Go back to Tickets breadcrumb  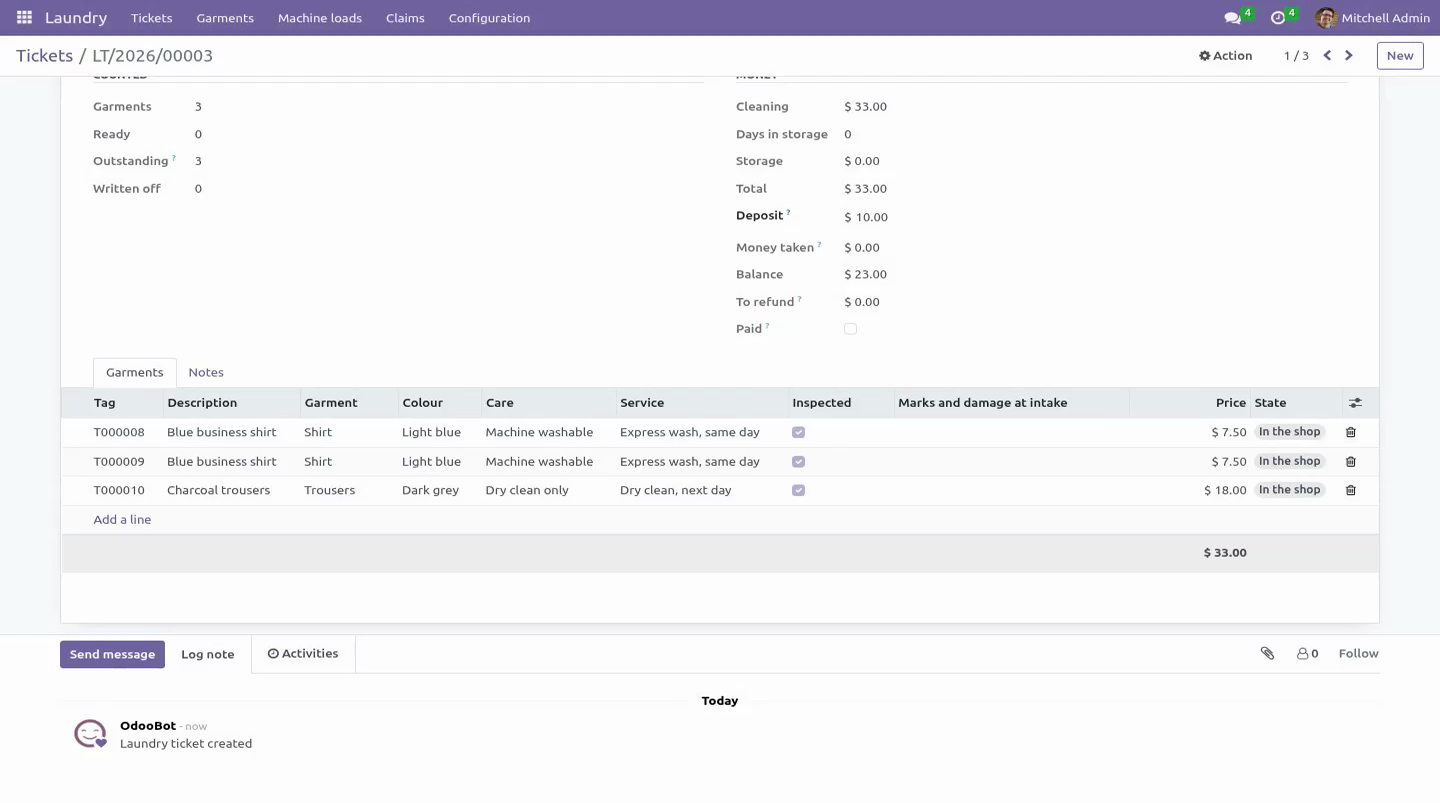[x=44, y=56]
